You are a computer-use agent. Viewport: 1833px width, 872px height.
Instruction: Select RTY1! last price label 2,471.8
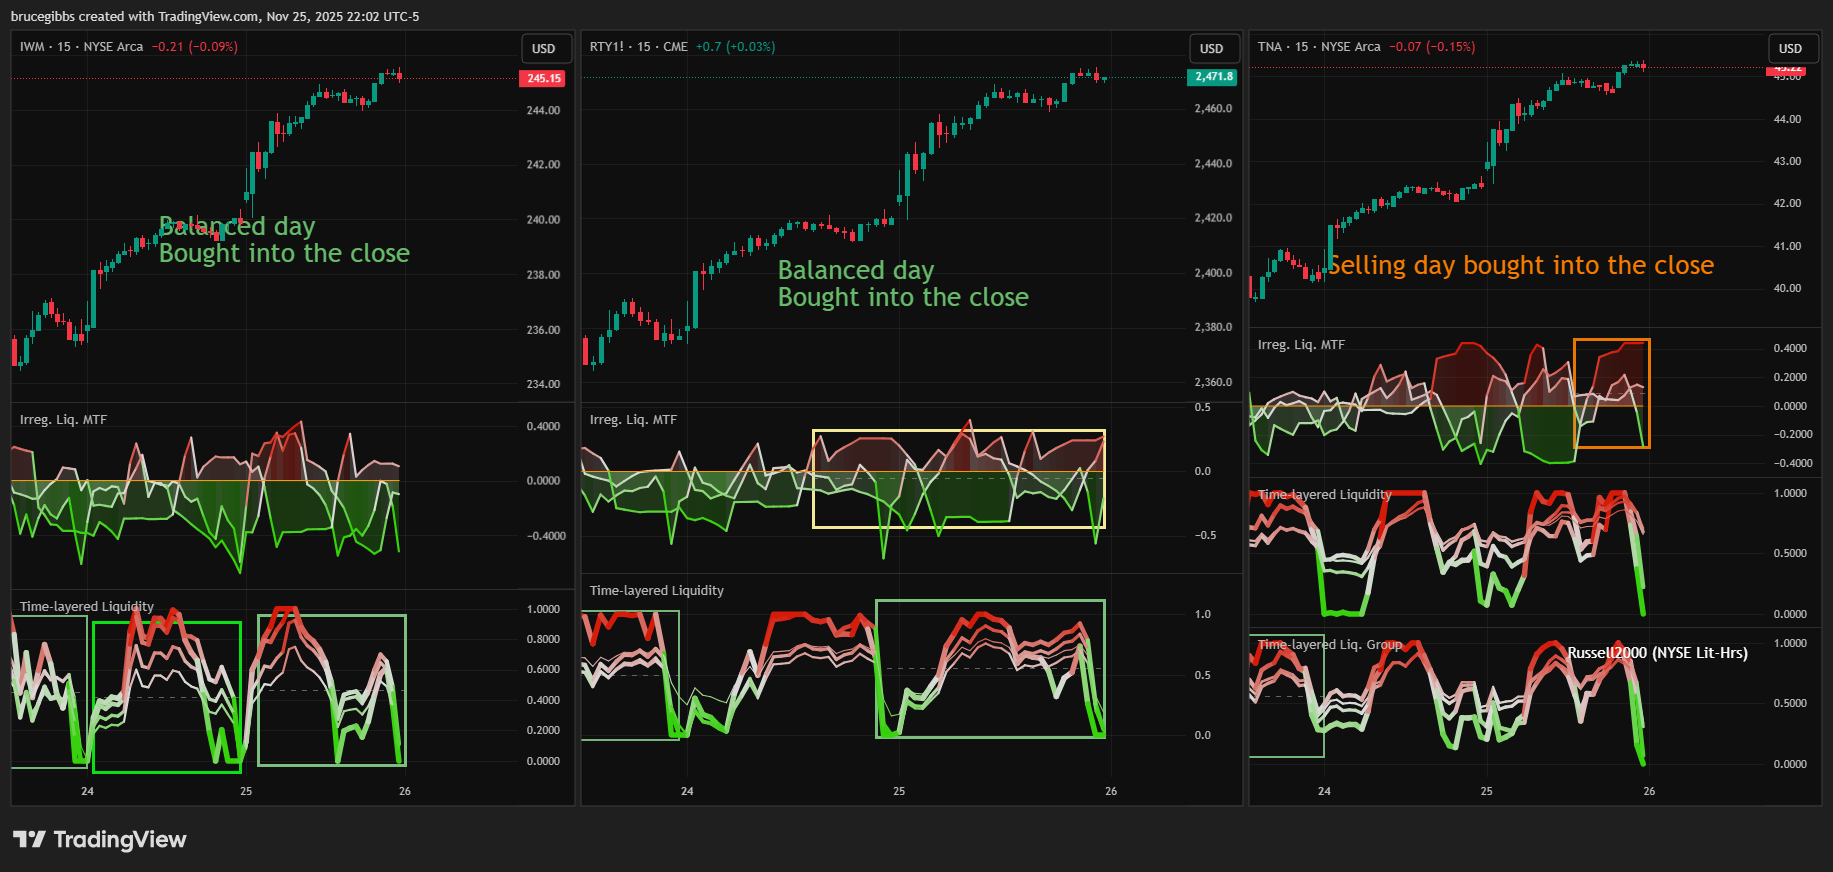tap(1212, 77)
